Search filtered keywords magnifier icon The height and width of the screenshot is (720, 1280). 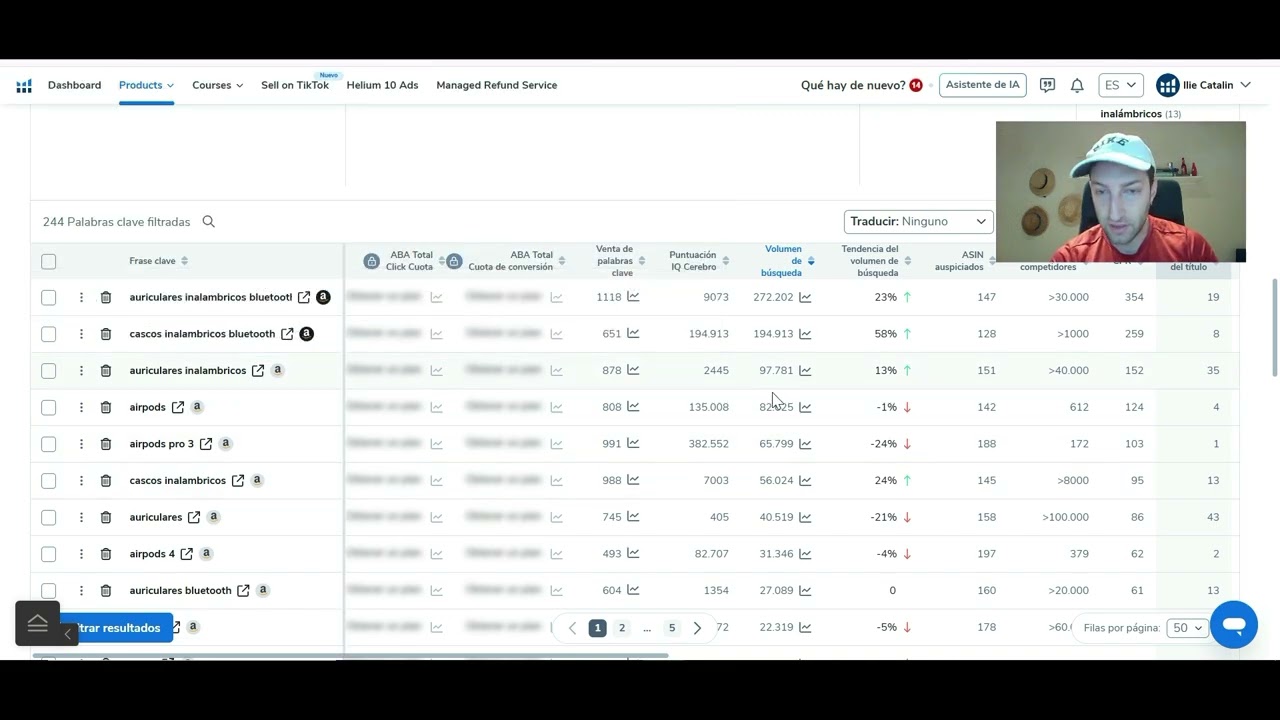pos(208,222)
